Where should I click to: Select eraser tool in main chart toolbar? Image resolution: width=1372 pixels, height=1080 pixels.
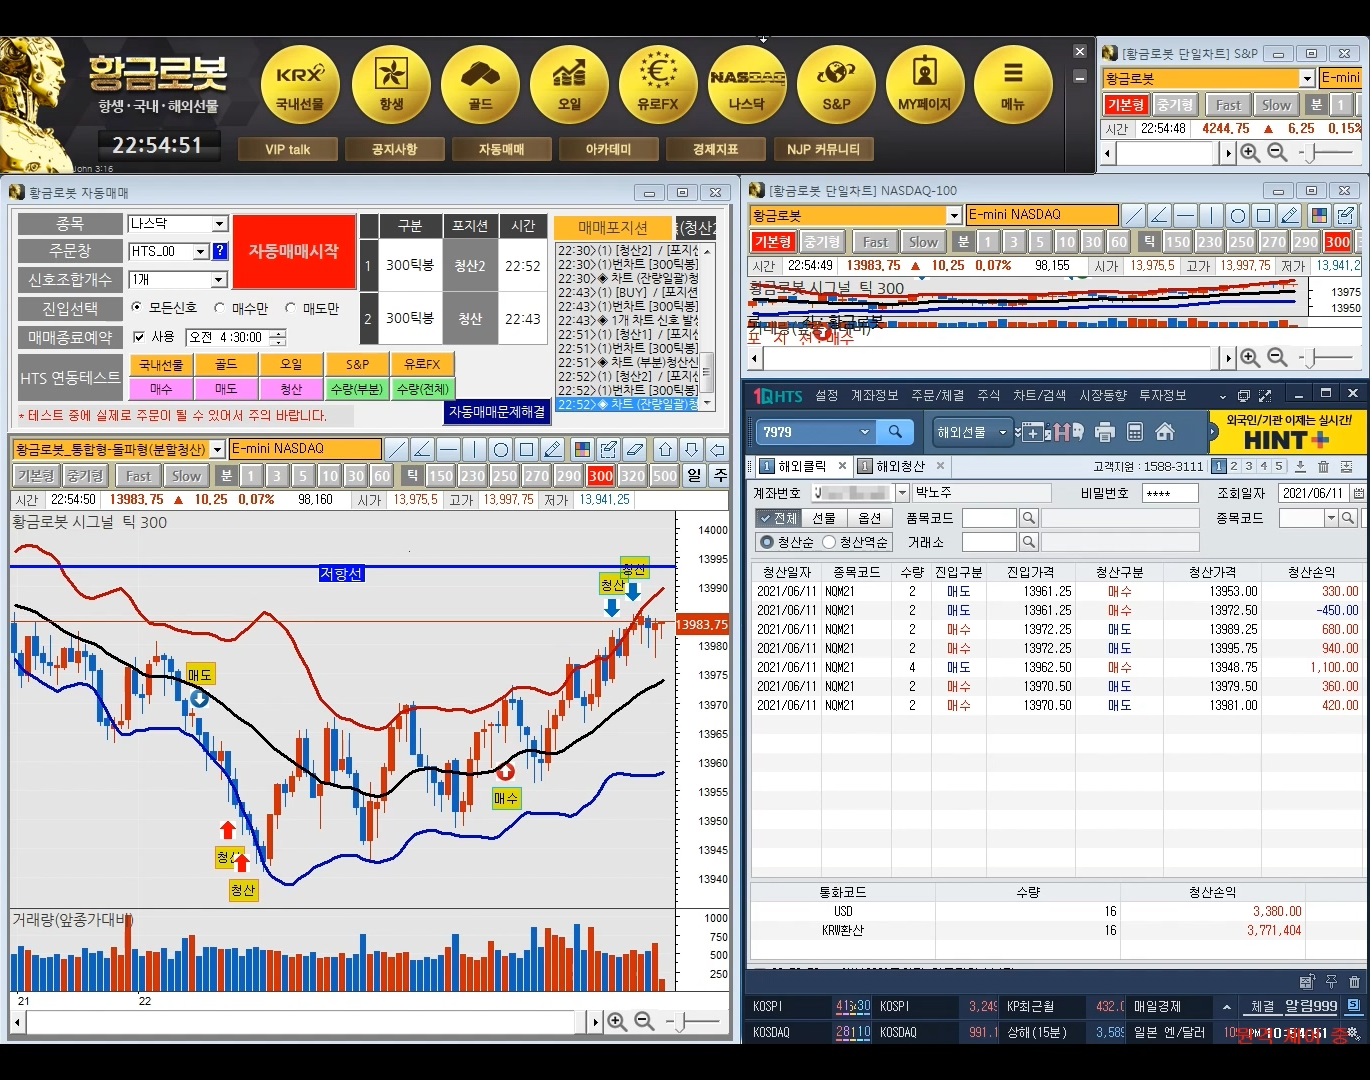[x=634, y=450]
